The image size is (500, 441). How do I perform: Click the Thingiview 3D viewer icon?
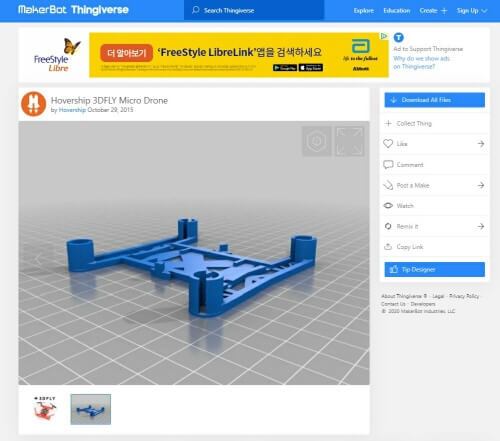[317, 141]
